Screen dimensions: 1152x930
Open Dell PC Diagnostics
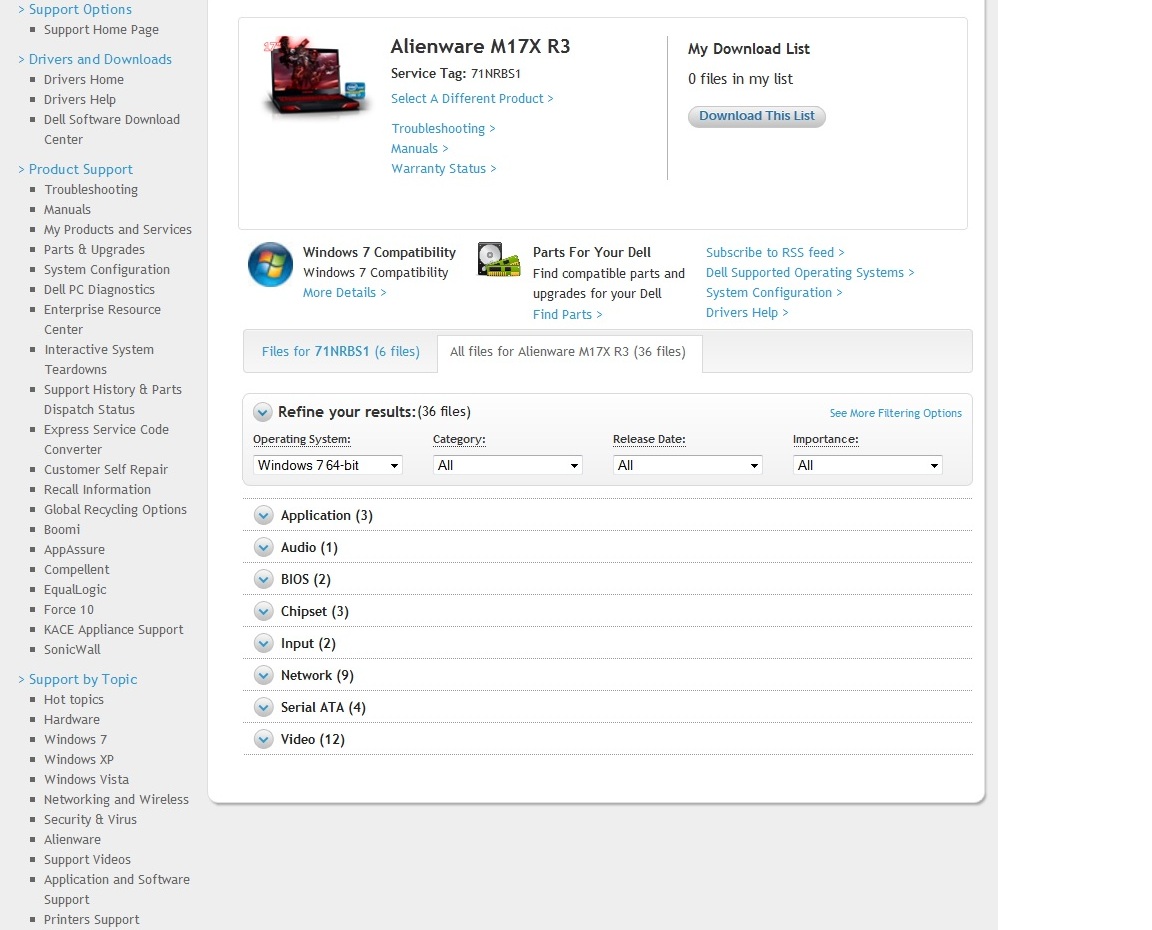[99, 289]
